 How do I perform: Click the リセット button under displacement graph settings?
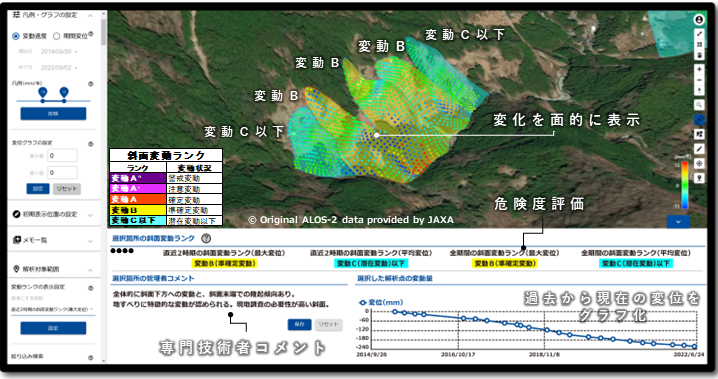(x=66, y=189)
